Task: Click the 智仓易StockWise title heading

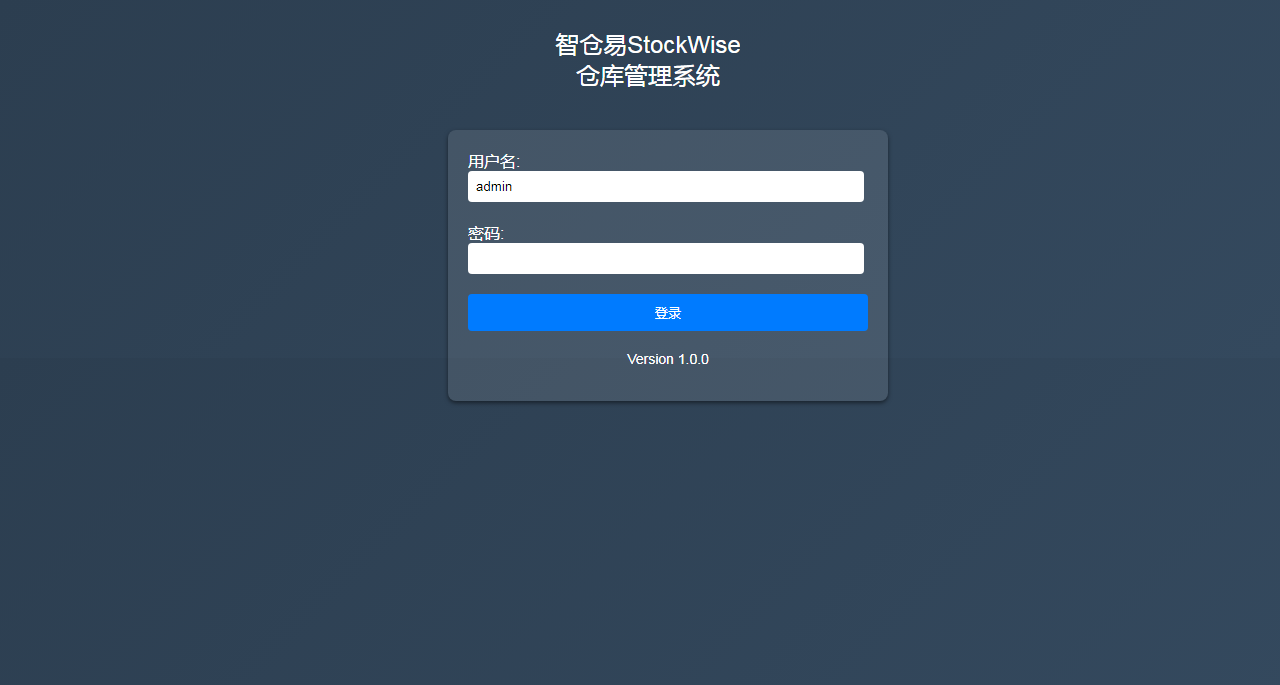Action: click(648, 45)
